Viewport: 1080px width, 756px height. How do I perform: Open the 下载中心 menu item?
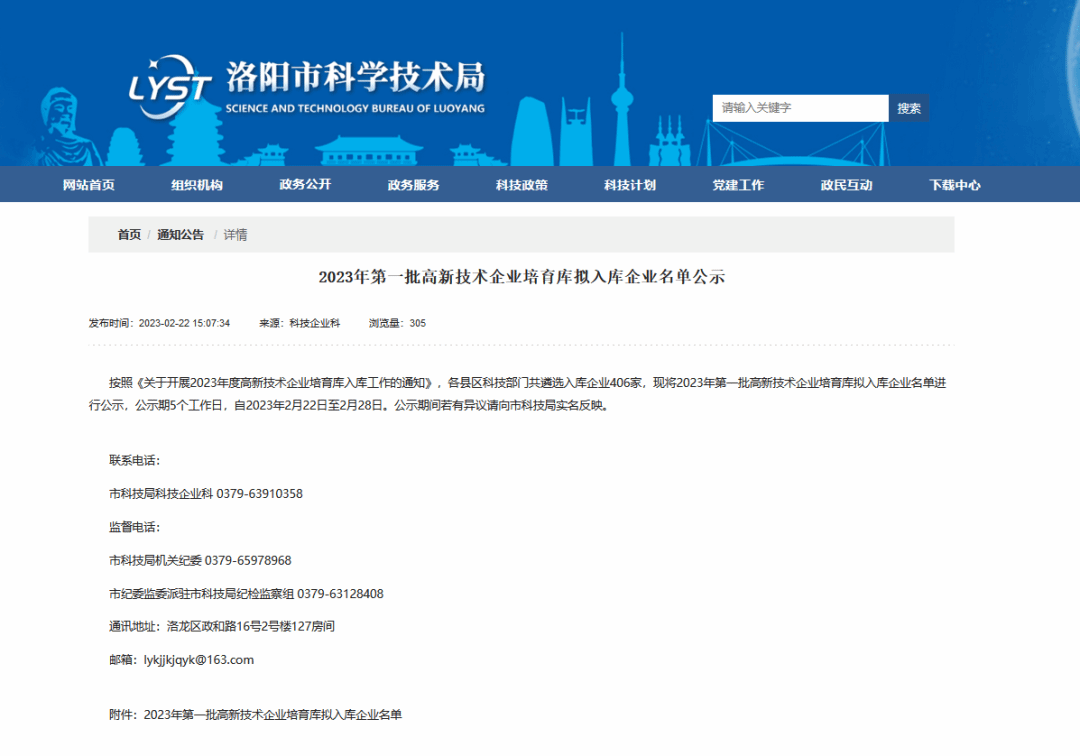click(955, 185)
